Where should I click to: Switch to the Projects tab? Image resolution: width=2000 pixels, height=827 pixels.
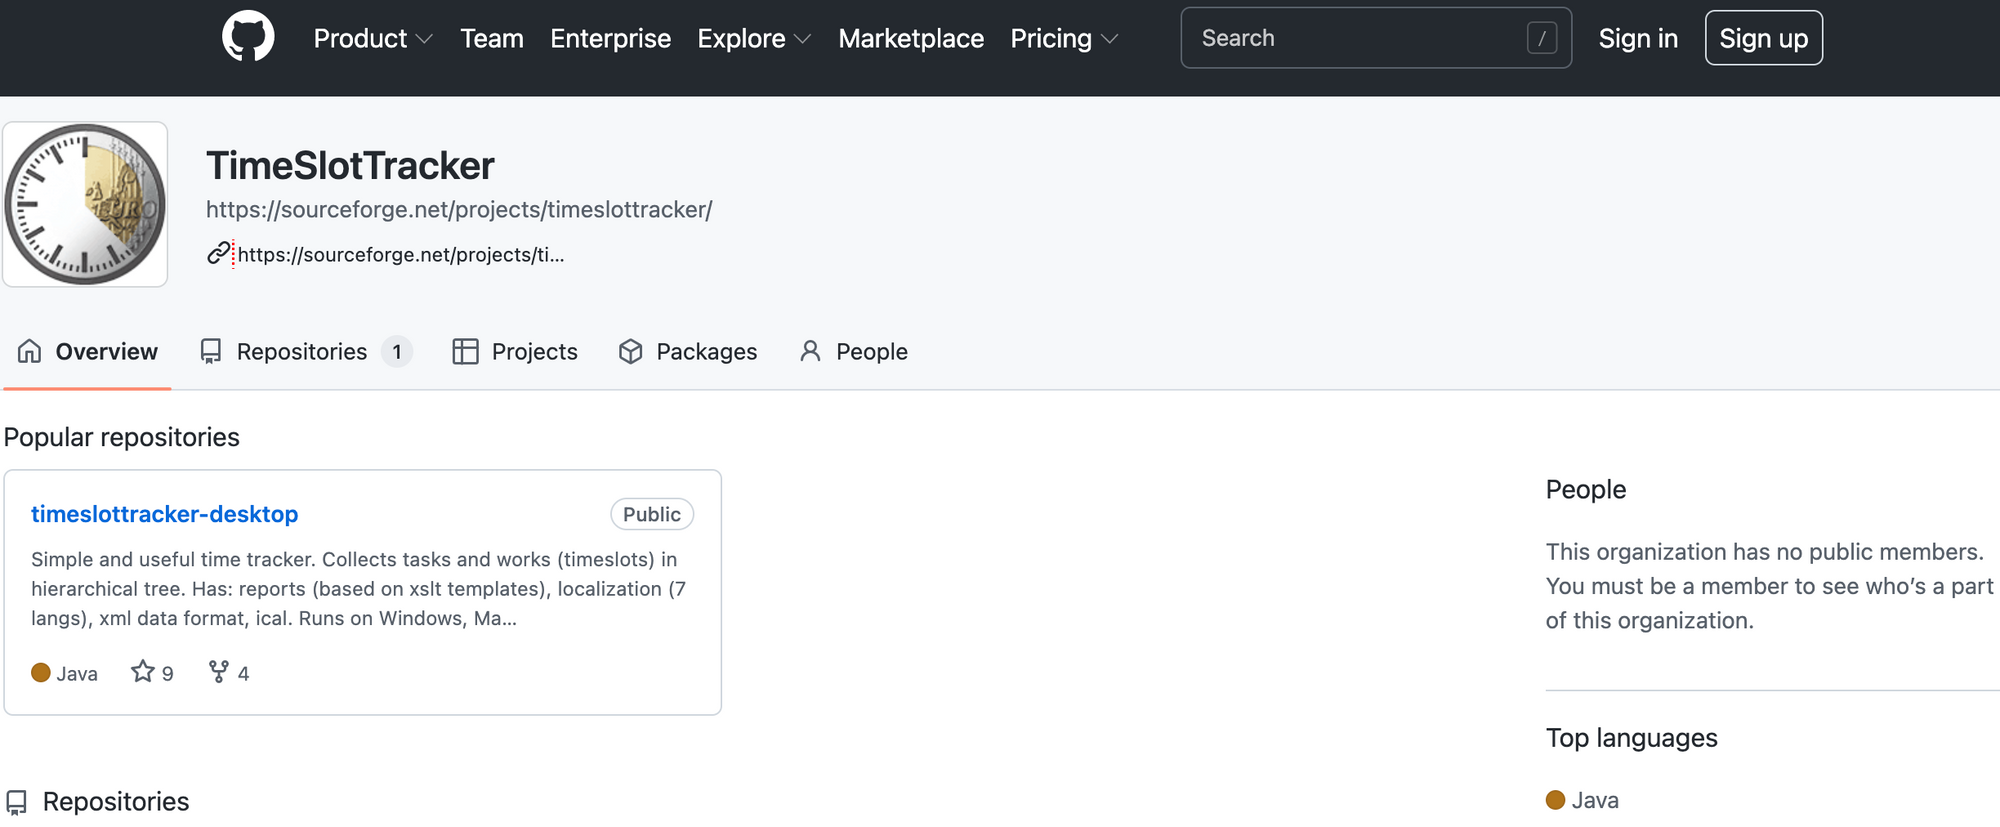click(x=515, y=351)
